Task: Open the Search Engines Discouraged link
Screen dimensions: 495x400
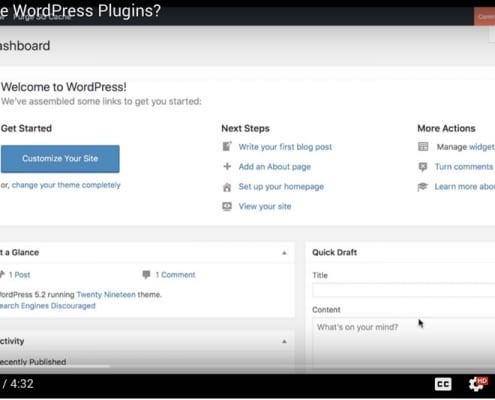Action: tap(48, 306)
